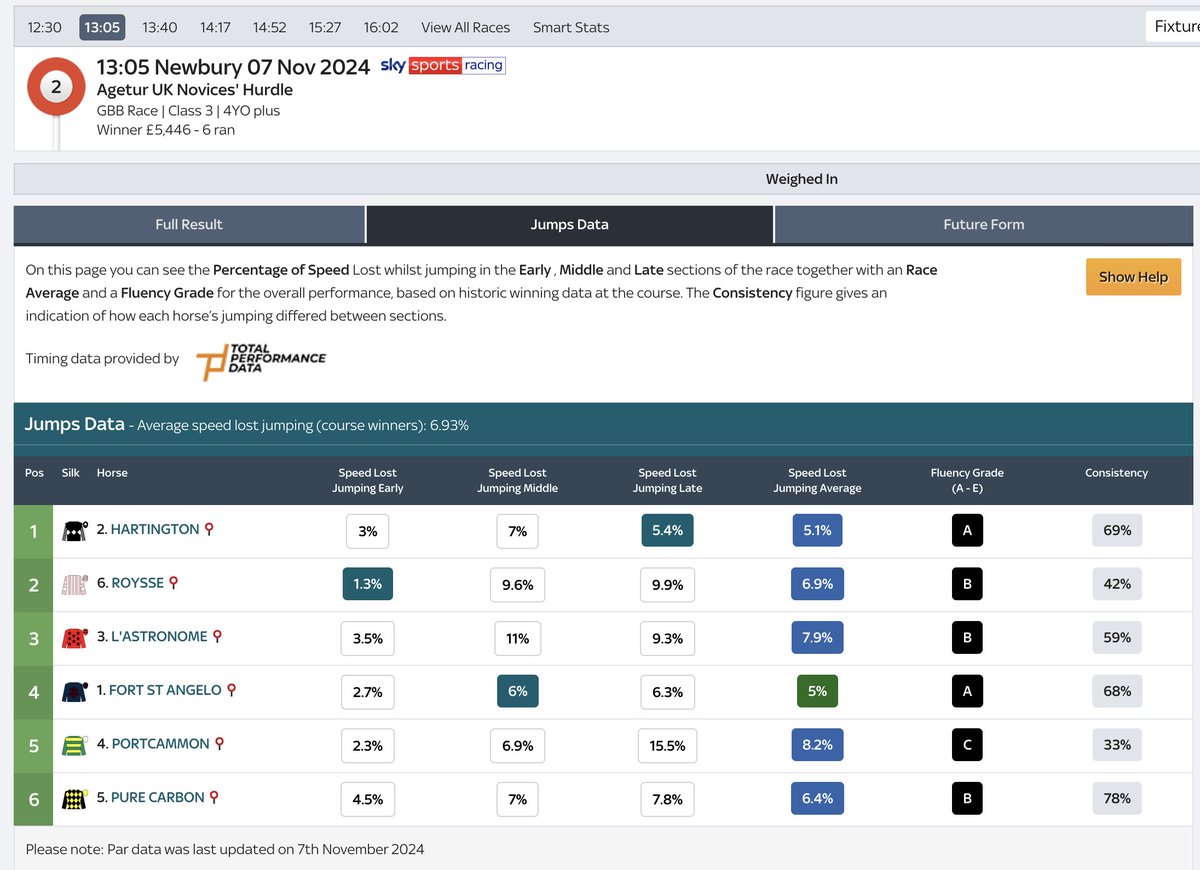This screenshot has height=870, width=1200.
Task: Click PORTCAMMON's fluency grade C badge
Action: pyautogui.click(x=967, y=745)
